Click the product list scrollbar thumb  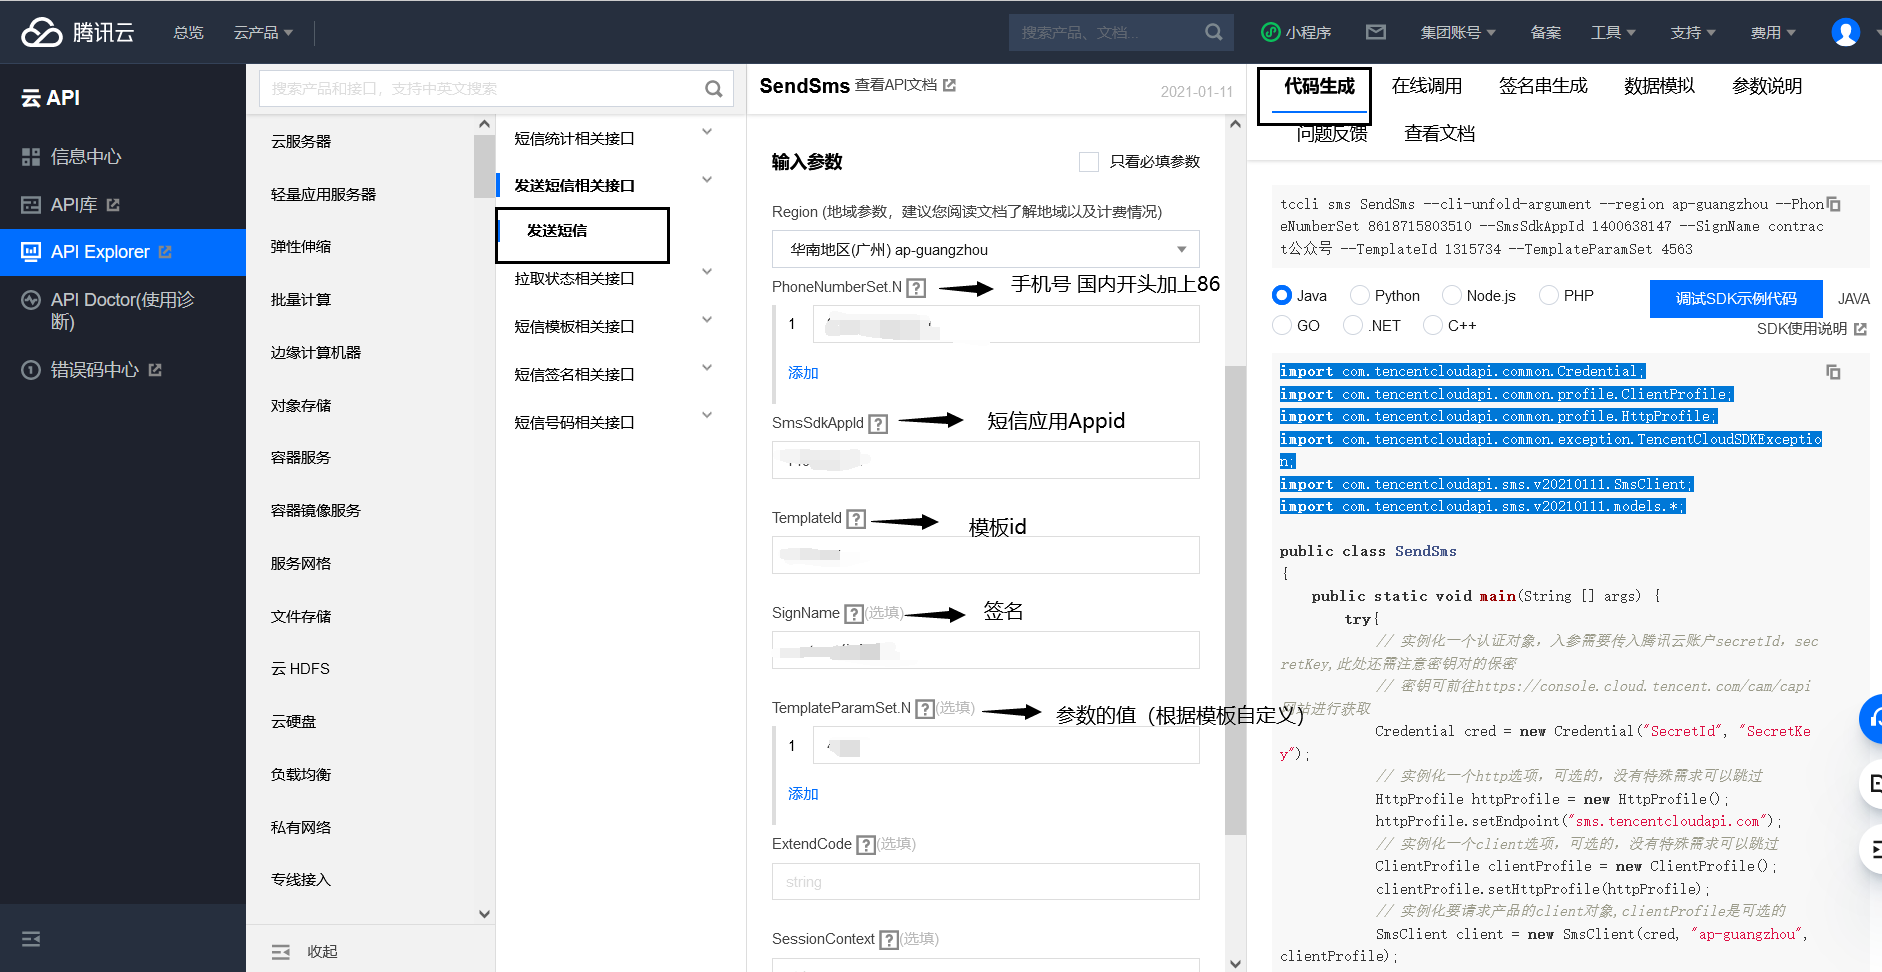[484, 166]
